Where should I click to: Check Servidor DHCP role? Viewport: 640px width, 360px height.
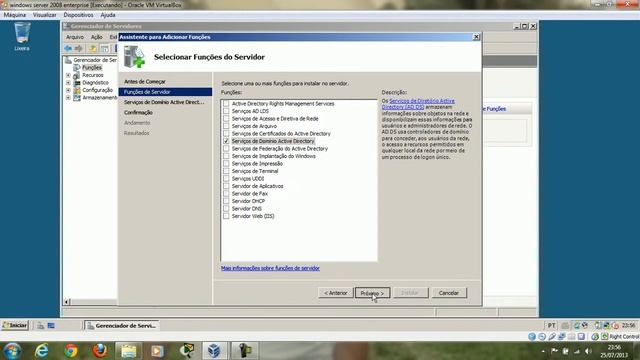tap(226, 201)
